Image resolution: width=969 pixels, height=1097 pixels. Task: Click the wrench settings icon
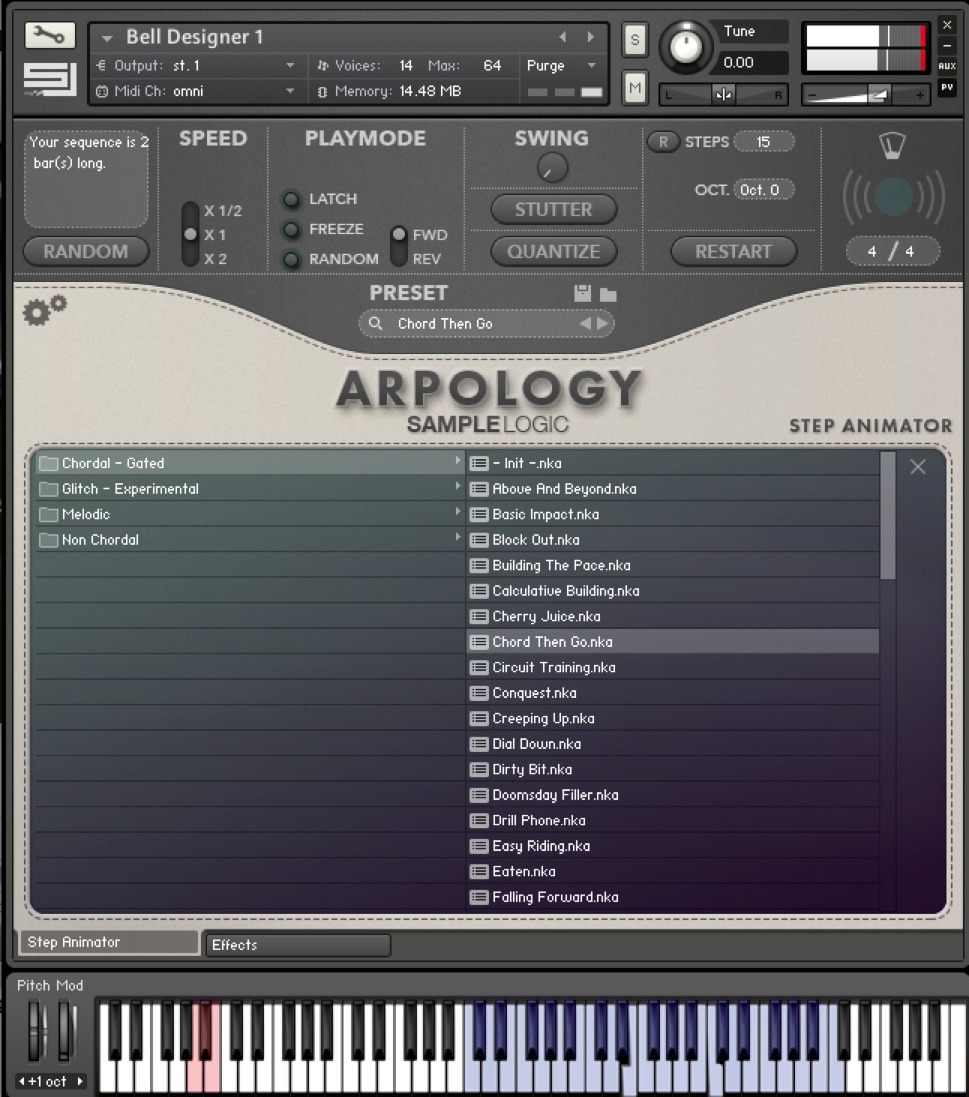pos(49,36)
